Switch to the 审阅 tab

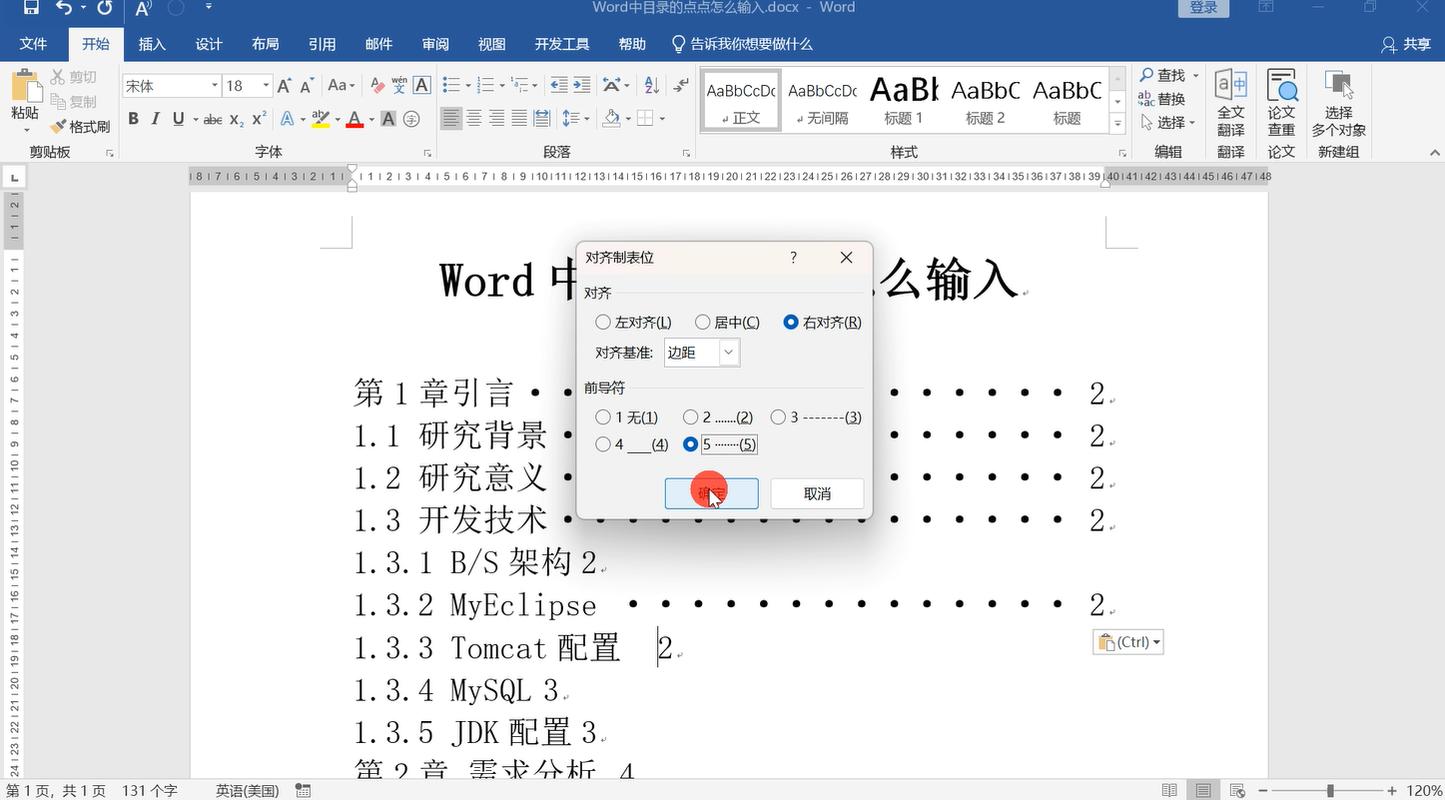click(435, 44)
